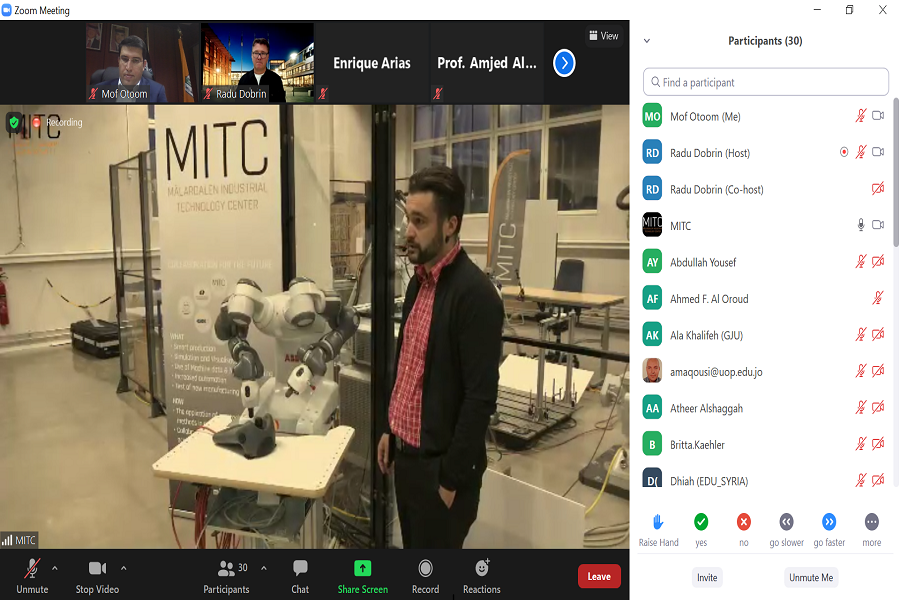Viewport: 900px width, 600px height.
Task: Click Abdullah Yousef muted mic icon
Action: tap(860, 262)
